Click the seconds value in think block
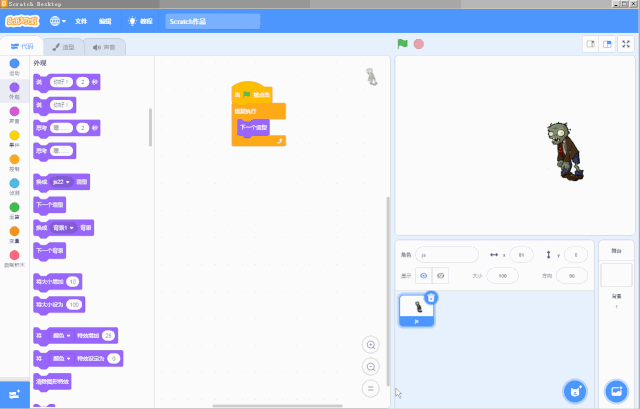The height and width of the screenshot is (409, 640). [83, 128]
